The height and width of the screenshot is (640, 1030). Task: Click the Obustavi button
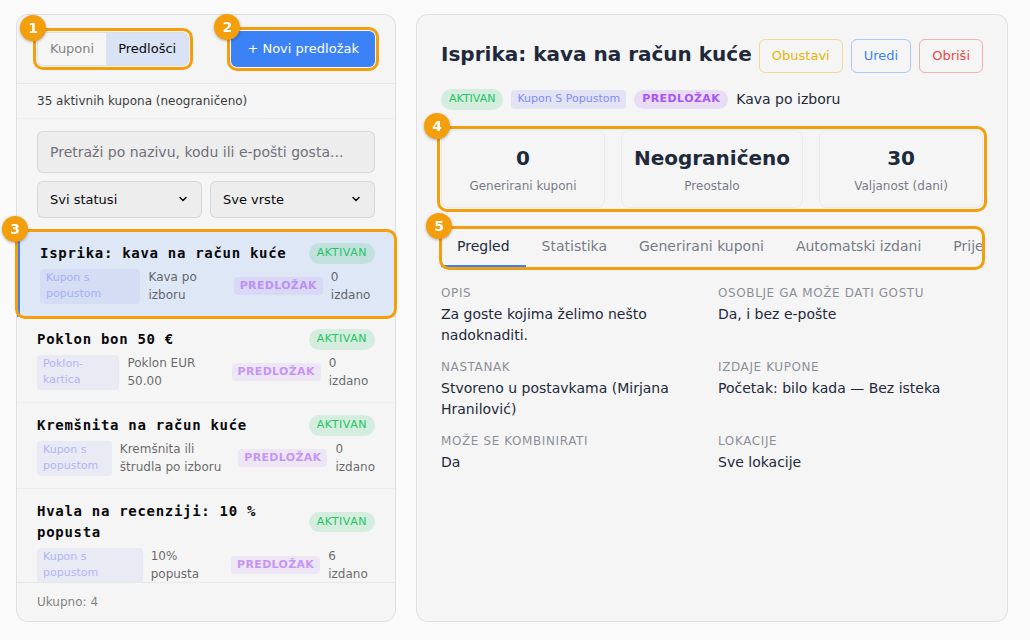pyautogui.click(x=800, y=56)
